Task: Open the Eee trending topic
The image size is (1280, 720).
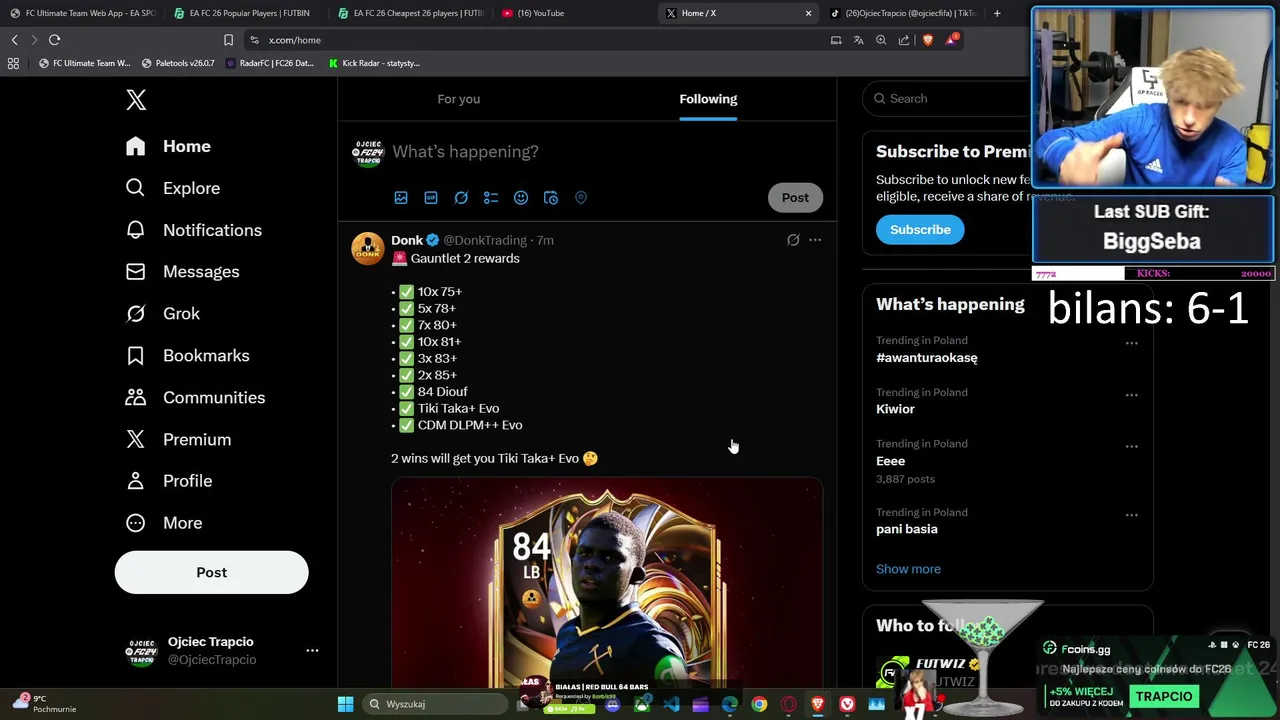Action: click(x=890, y=461)
